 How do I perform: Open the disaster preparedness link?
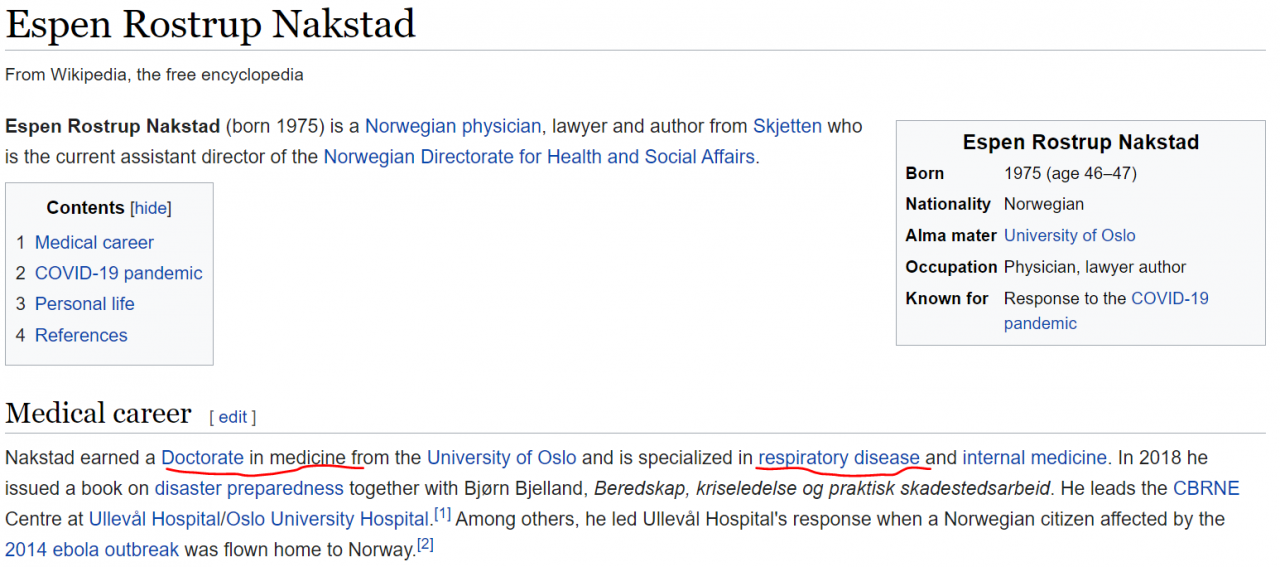click(249, 489)
